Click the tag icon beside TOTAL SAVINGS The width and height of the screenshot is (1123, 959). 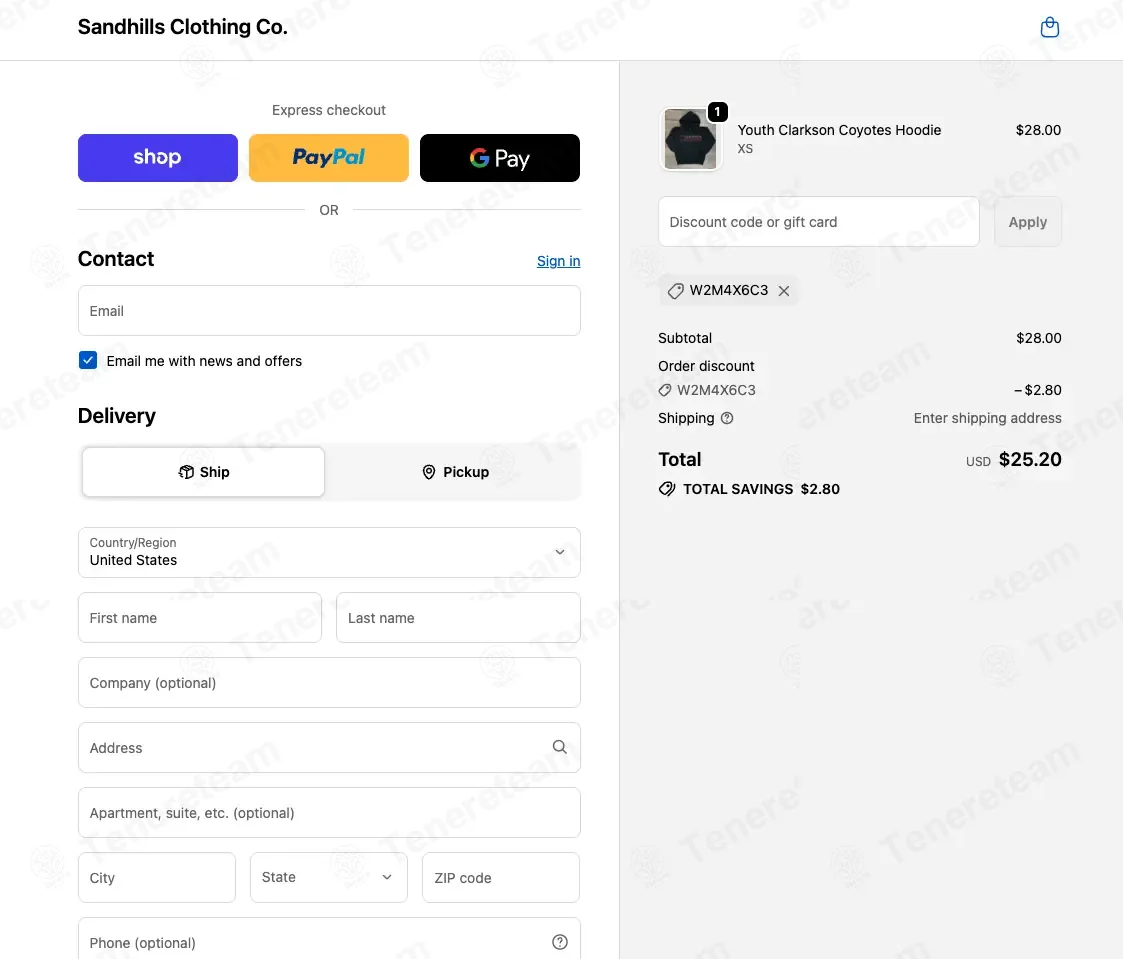point(667,489)
